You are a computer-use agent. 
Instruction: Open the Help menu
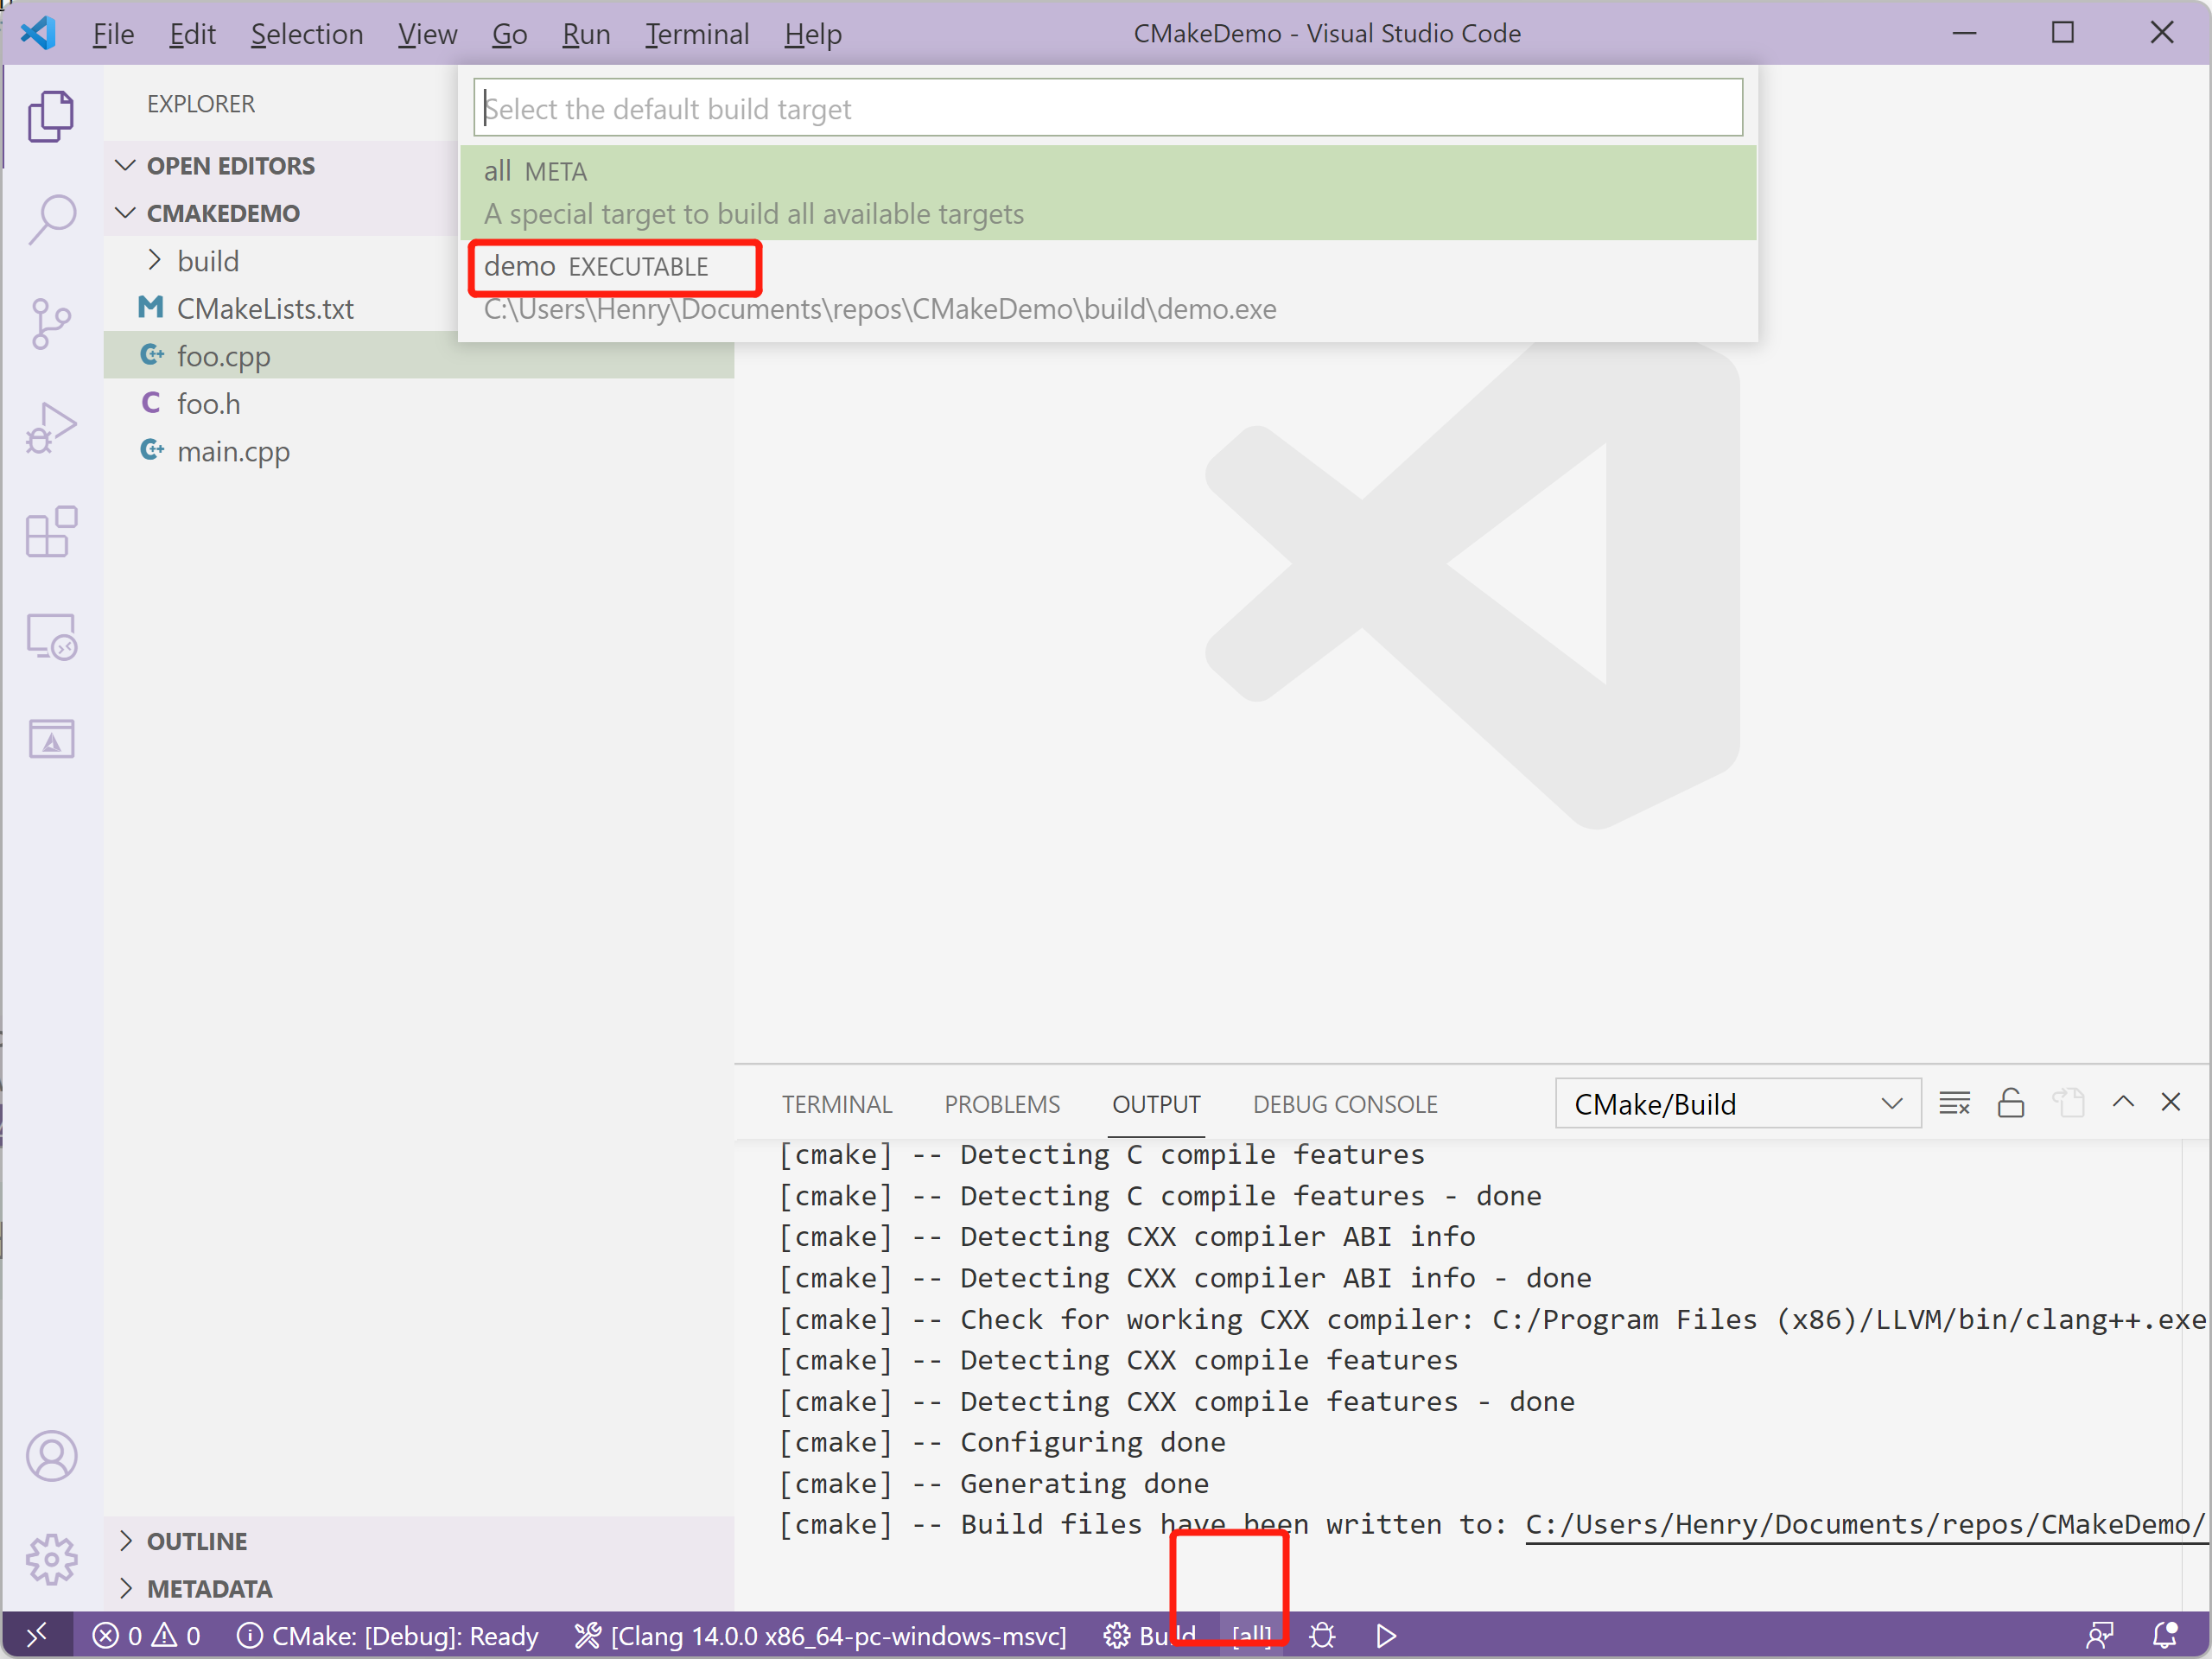tap(813, 34)
